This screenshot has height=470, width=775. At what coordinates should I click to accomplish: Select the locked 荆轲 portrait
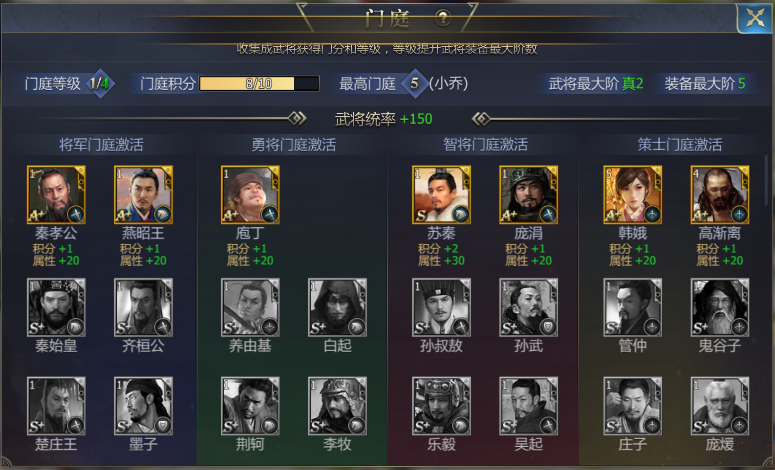pyautogui.click(x=250, y=406)
